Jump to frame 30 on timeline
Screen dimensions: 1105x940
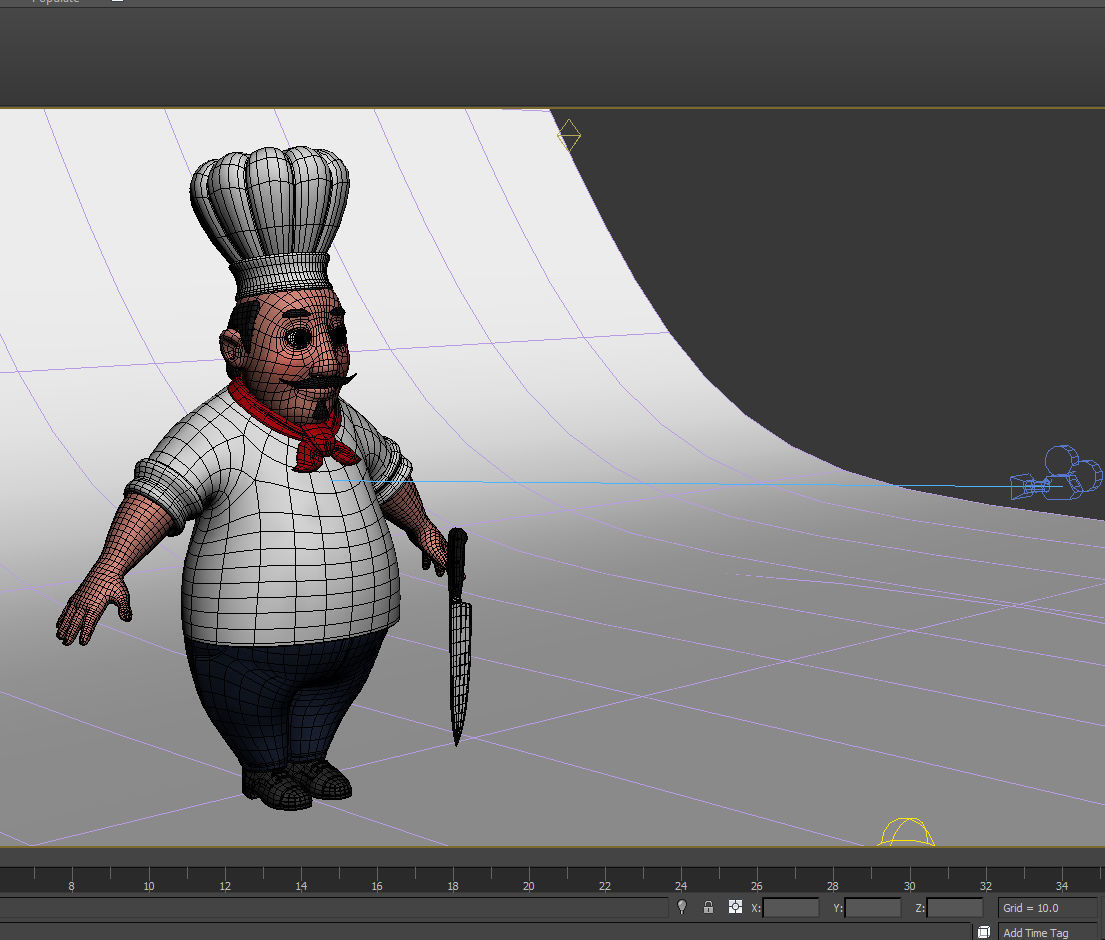point(910,886)
